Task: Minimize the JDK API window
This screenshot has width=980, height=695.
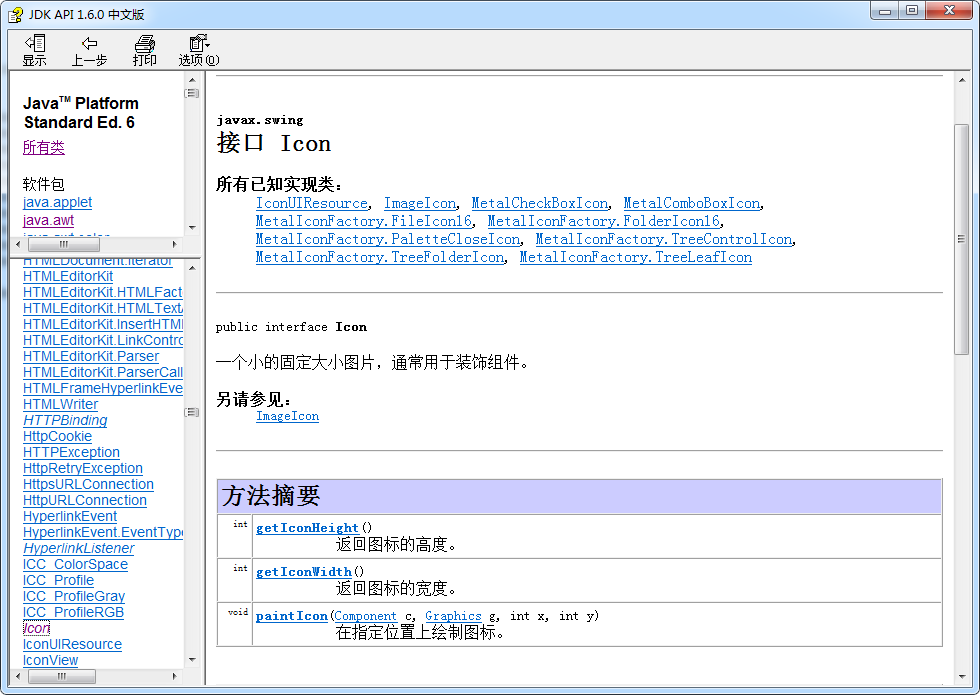Action: (885, 11)
